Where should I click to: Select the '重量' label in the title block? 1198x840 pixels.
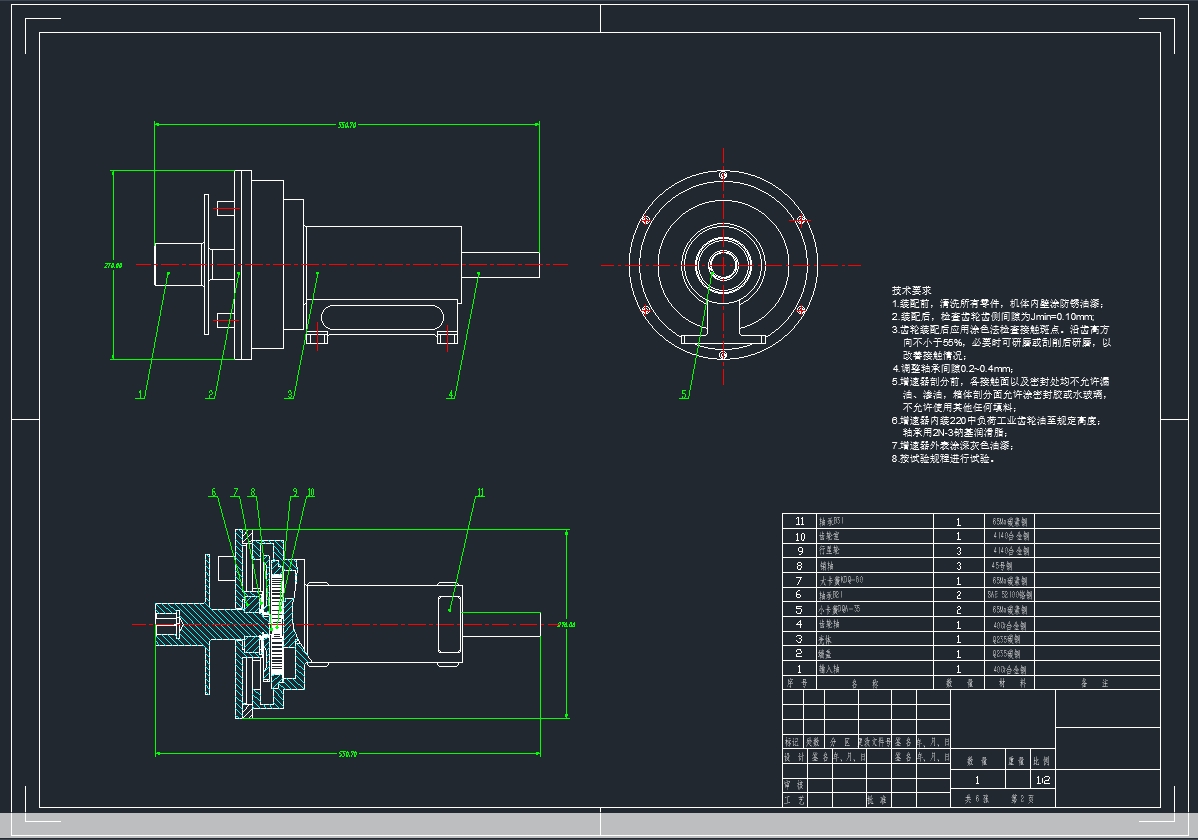tap(1016, 761)
